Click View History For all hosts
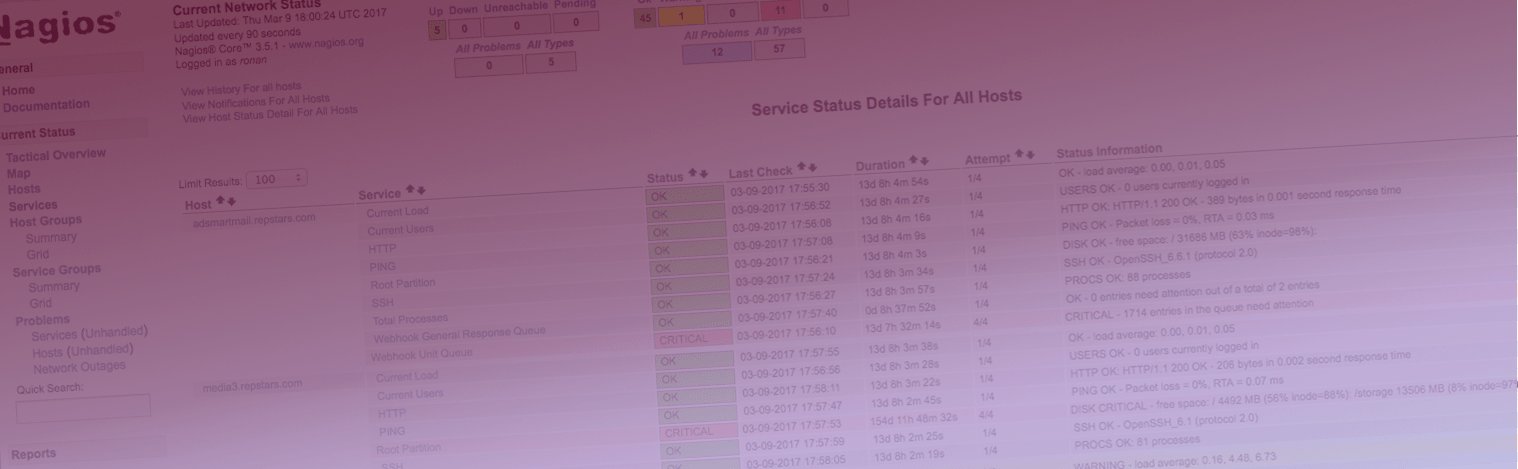This screenshot has height=469, width=1518. coord(241,89)
